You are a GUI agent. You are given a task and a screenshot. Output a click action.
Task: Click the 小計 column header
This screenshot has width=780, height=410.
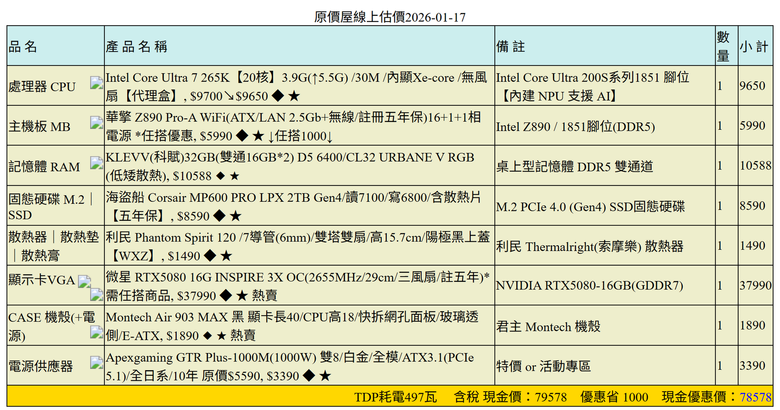click(754, 47)
